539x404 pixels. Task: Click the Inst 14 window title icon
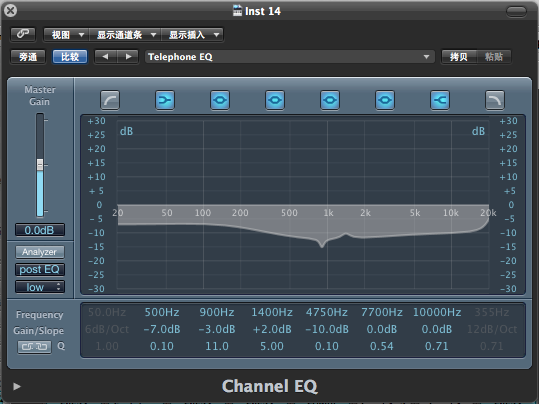coord(237,11)
